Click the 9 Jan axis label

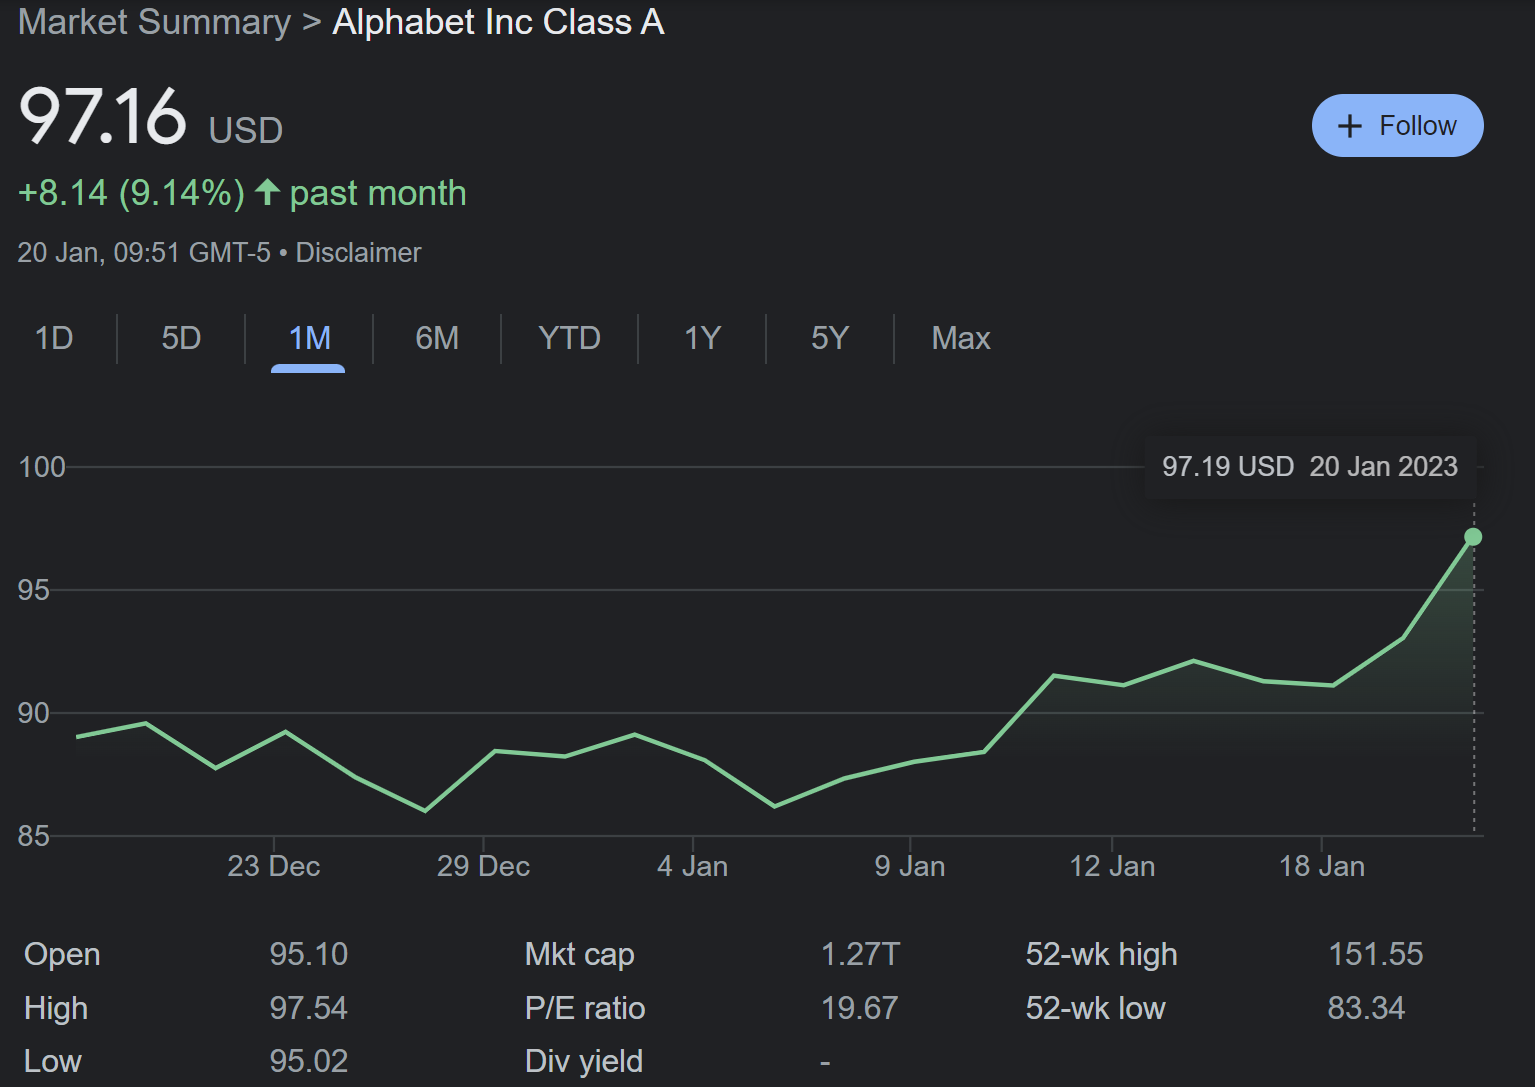coord(910,866)
